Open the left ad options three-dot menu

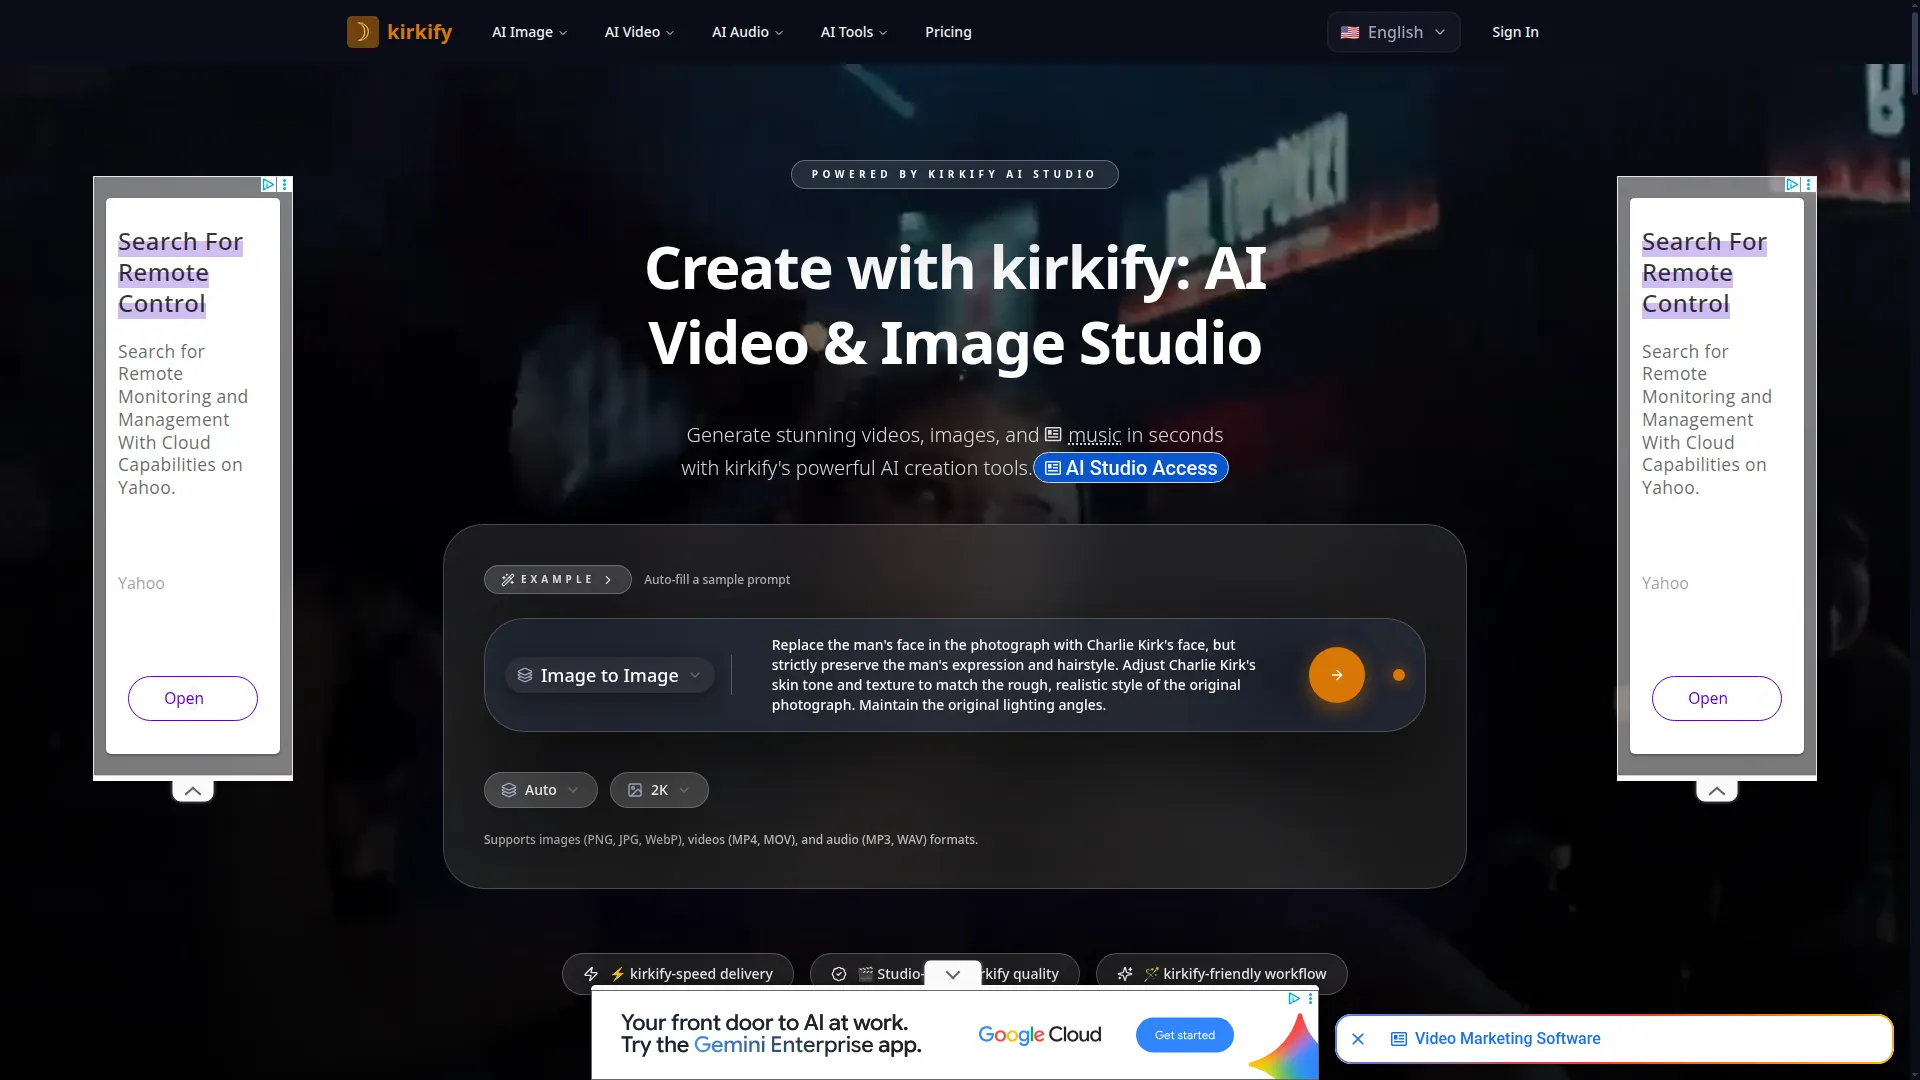(285, 184)
